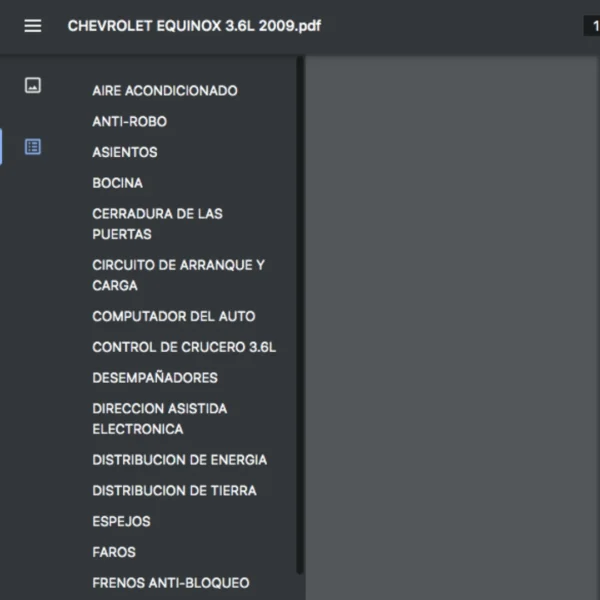Select the document outline icon
600x600 pixels.
point(33,147)
